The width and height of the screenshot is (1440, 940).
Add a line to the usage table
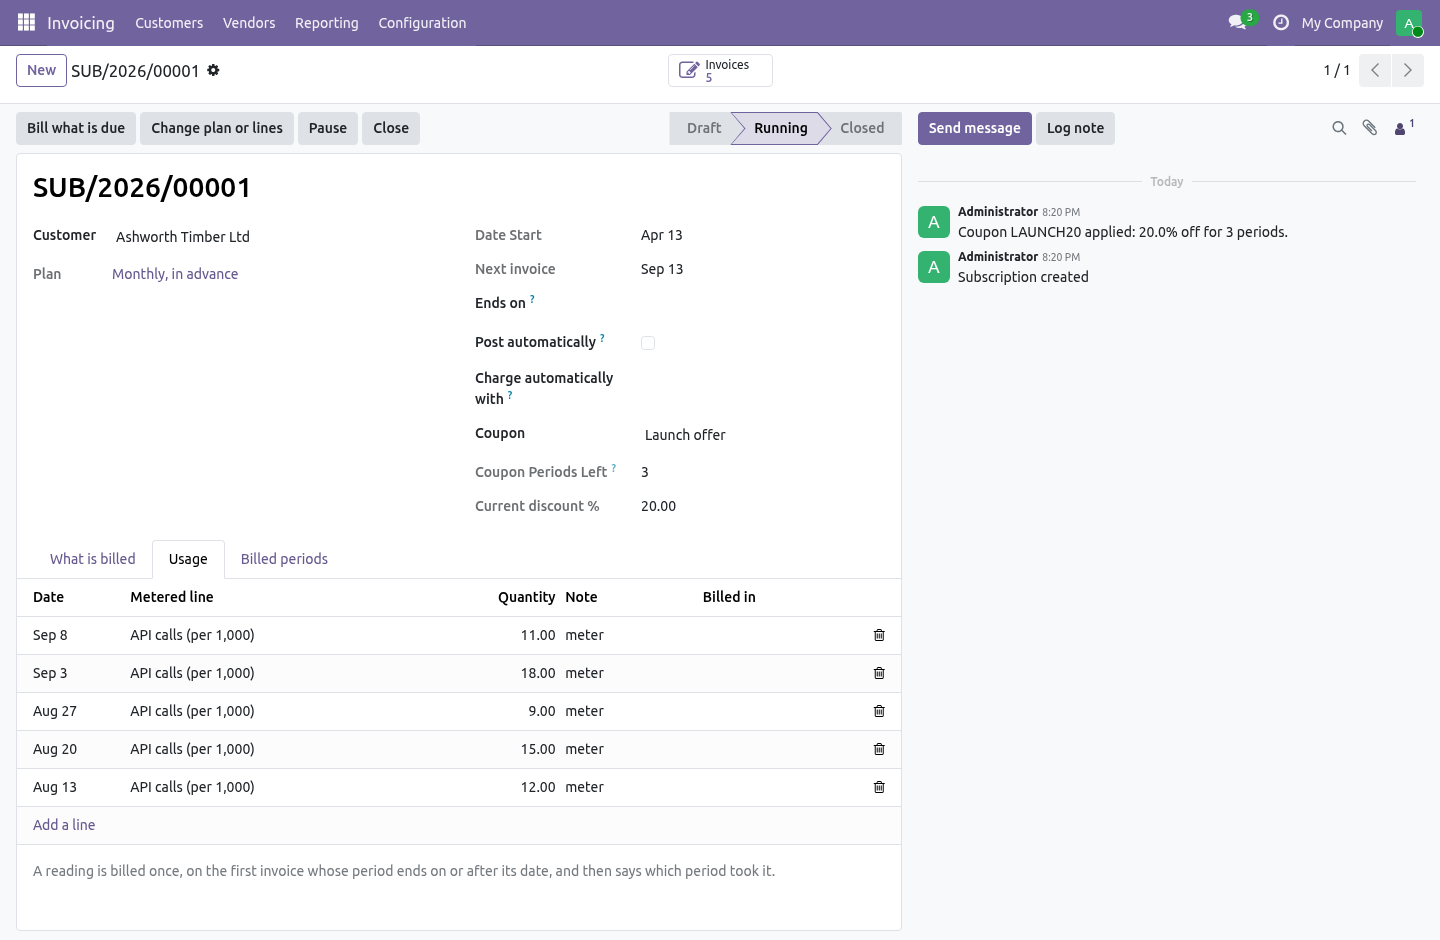coord(64,825)
